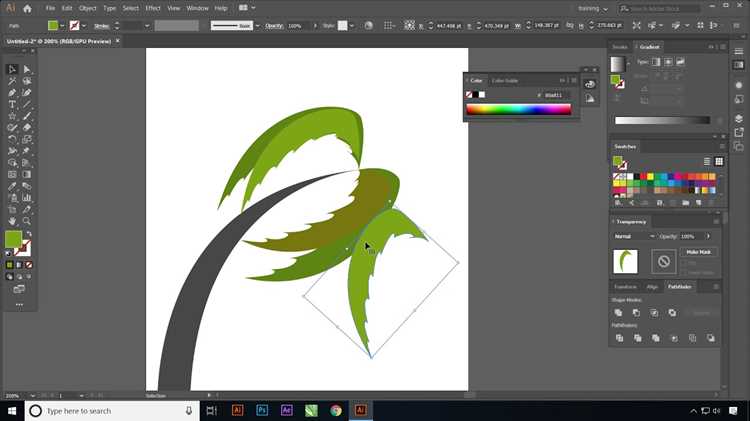The width and height of the screenshot is (750, 421).
Task: Click the Unite shape mode icon in Pathfinder
Action: pos(618,312)
